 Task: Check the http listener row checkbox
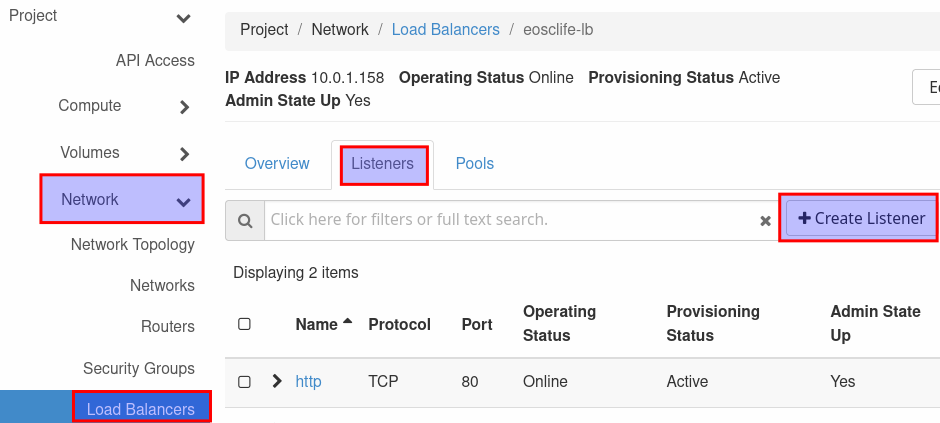(244, 381)
